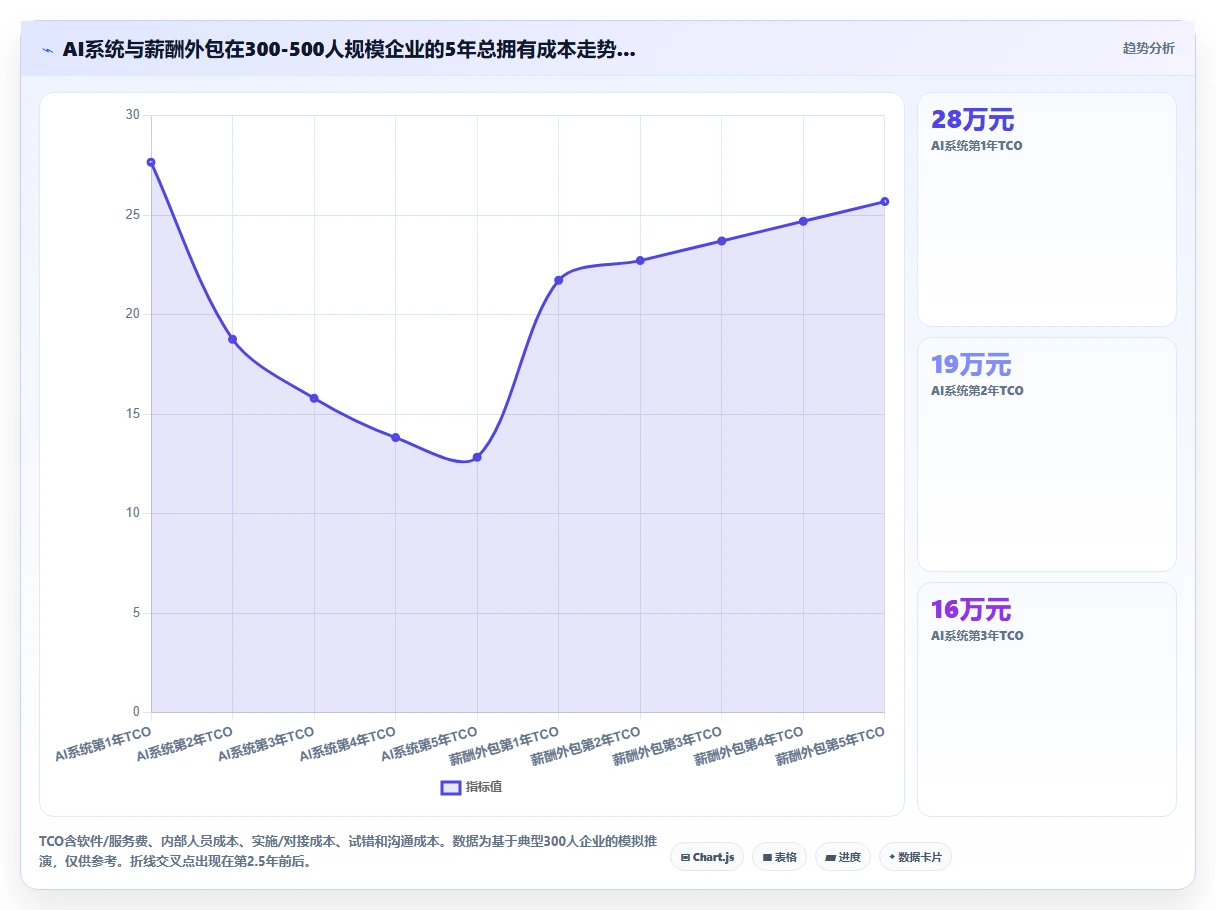
Task: Select the 薪酬外包第3年TCO data point
Action: [721, 241]
